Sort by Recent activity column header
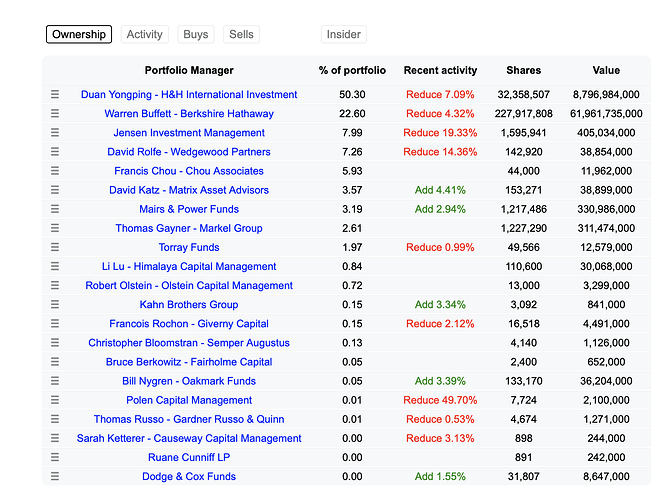This screenshot has height=500, width=665. [x=440, y=70]
